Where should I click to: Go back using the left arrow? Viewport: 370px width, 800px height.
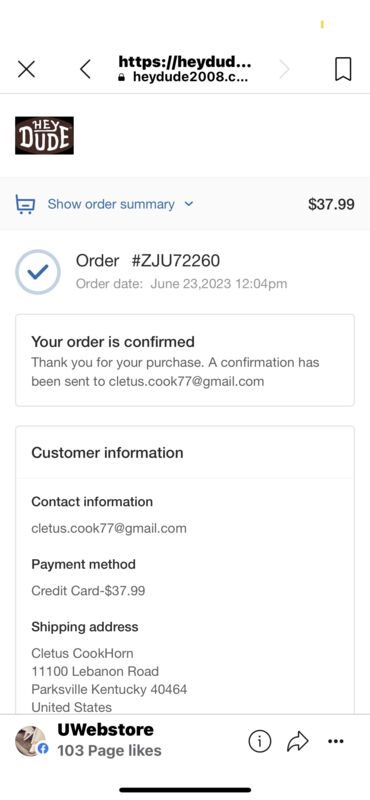tap(85, 69)
